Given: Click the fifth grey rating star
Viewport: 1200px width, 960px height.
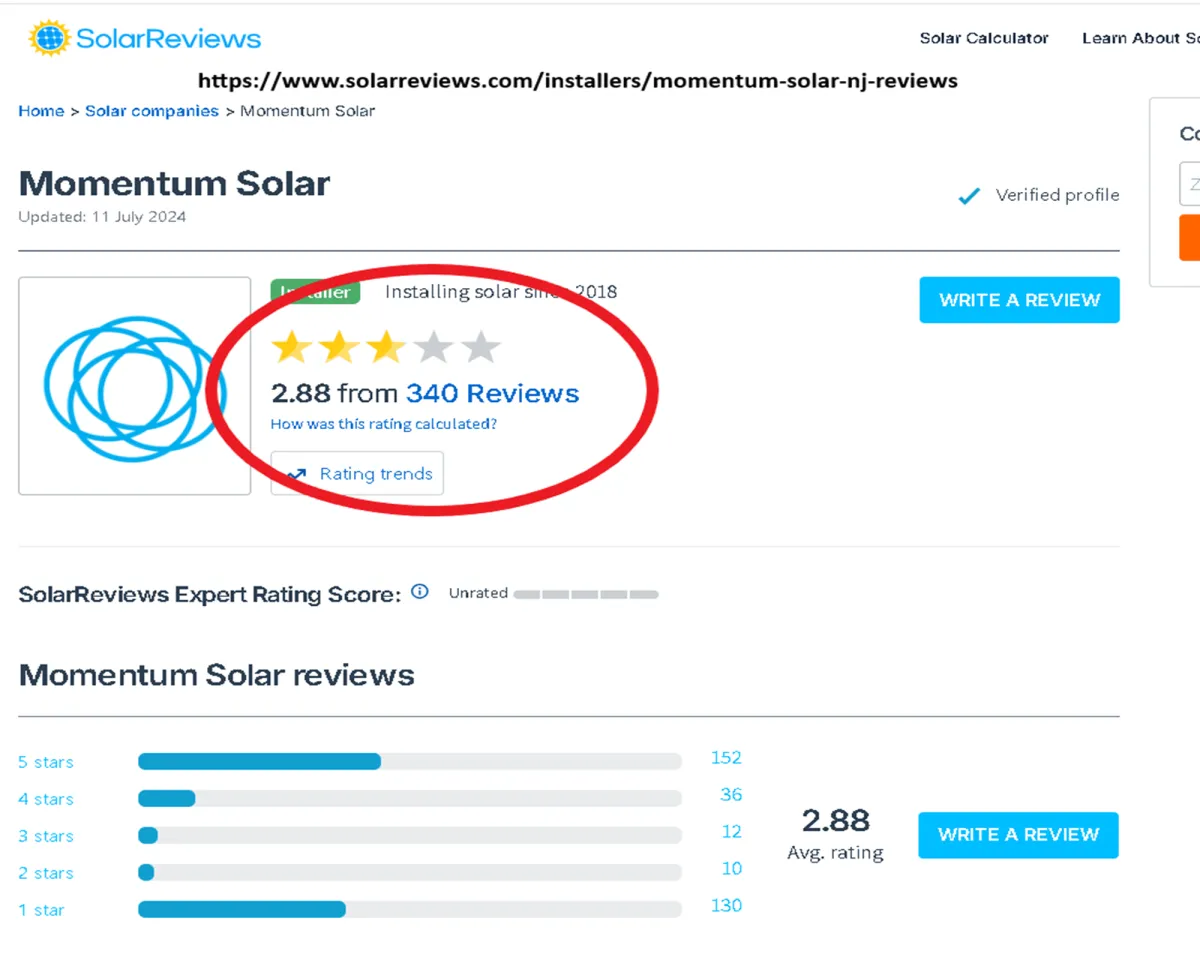Looking at the screenshot, I should [481, 348].
